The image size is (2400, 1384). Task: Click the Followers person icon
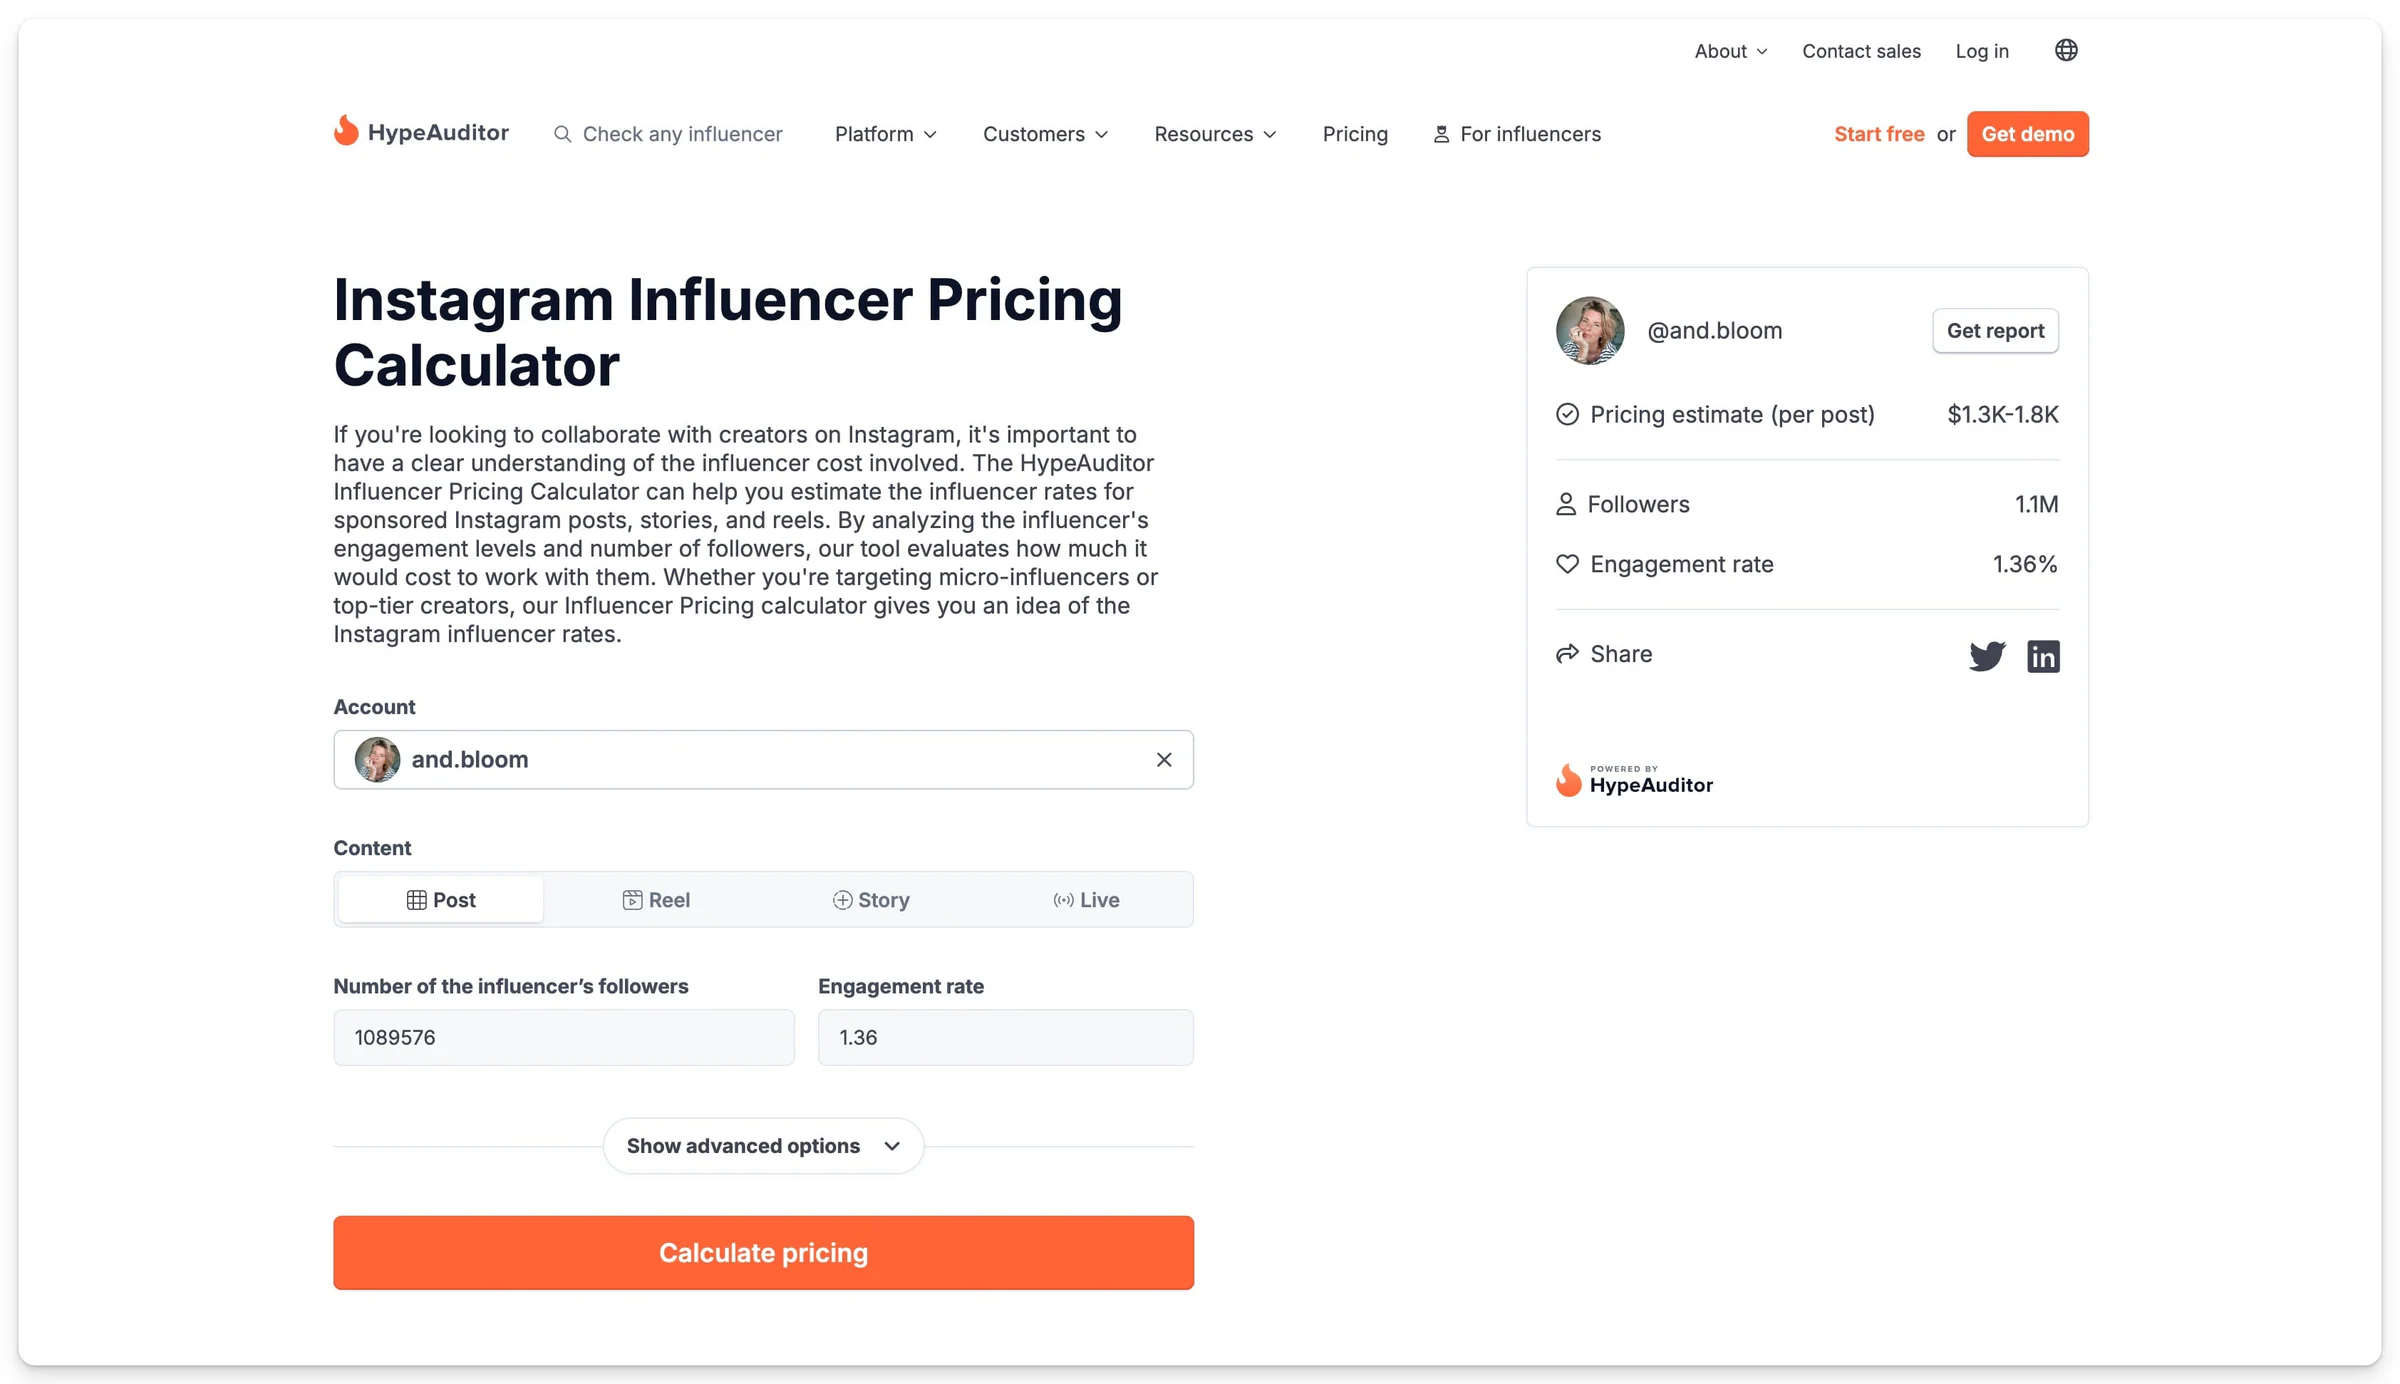click(1566, 504)
